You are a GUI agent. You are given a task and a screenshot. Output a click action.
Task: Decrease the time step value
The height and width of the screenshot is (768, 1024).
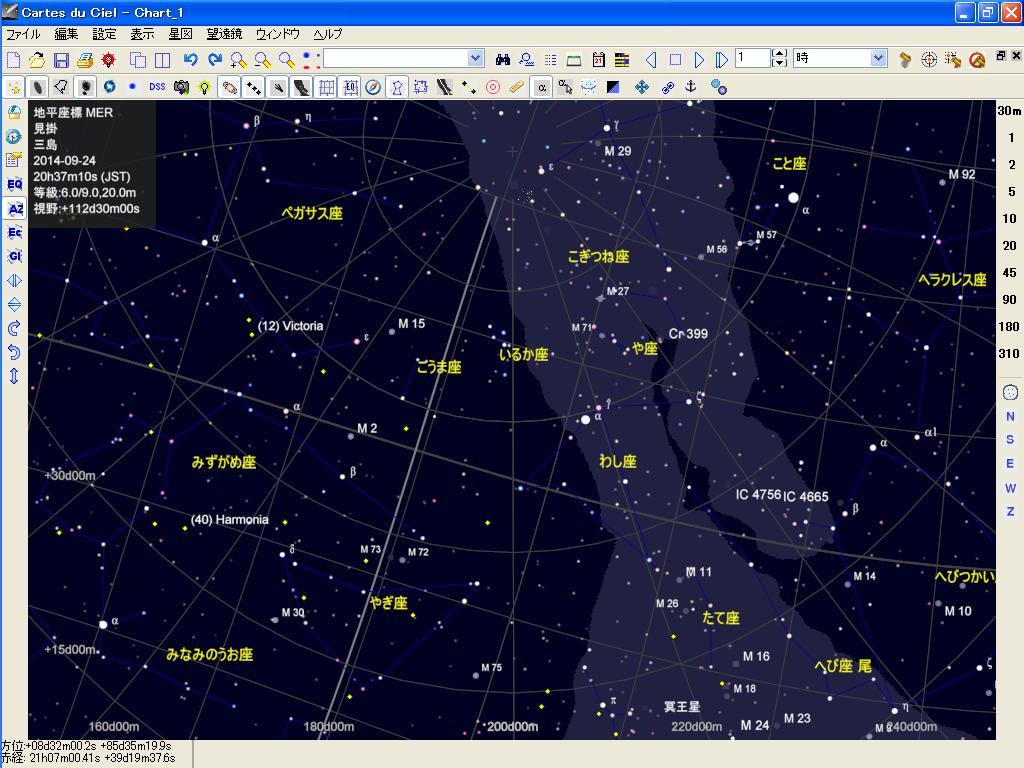779,63
